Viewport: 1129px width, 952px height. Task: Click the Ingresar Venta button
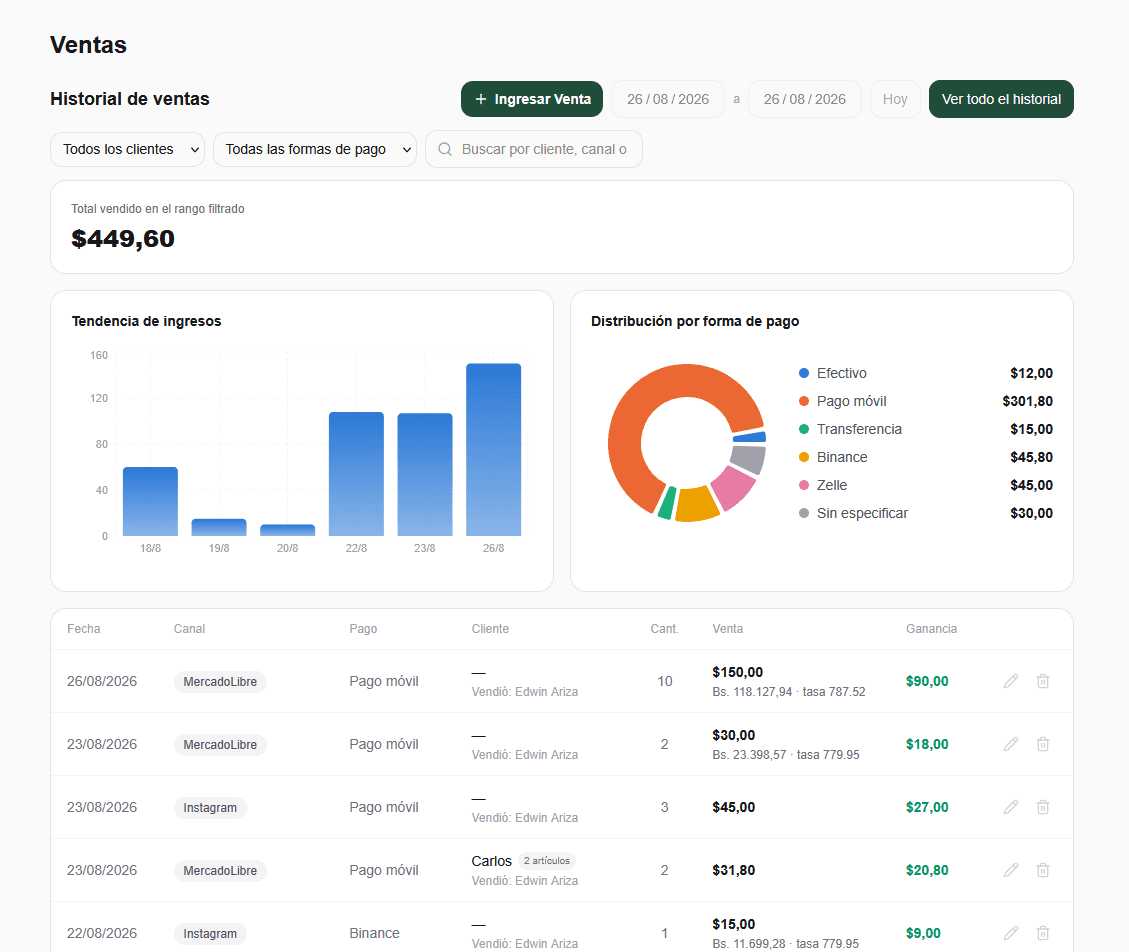click(x=532, y=99)
